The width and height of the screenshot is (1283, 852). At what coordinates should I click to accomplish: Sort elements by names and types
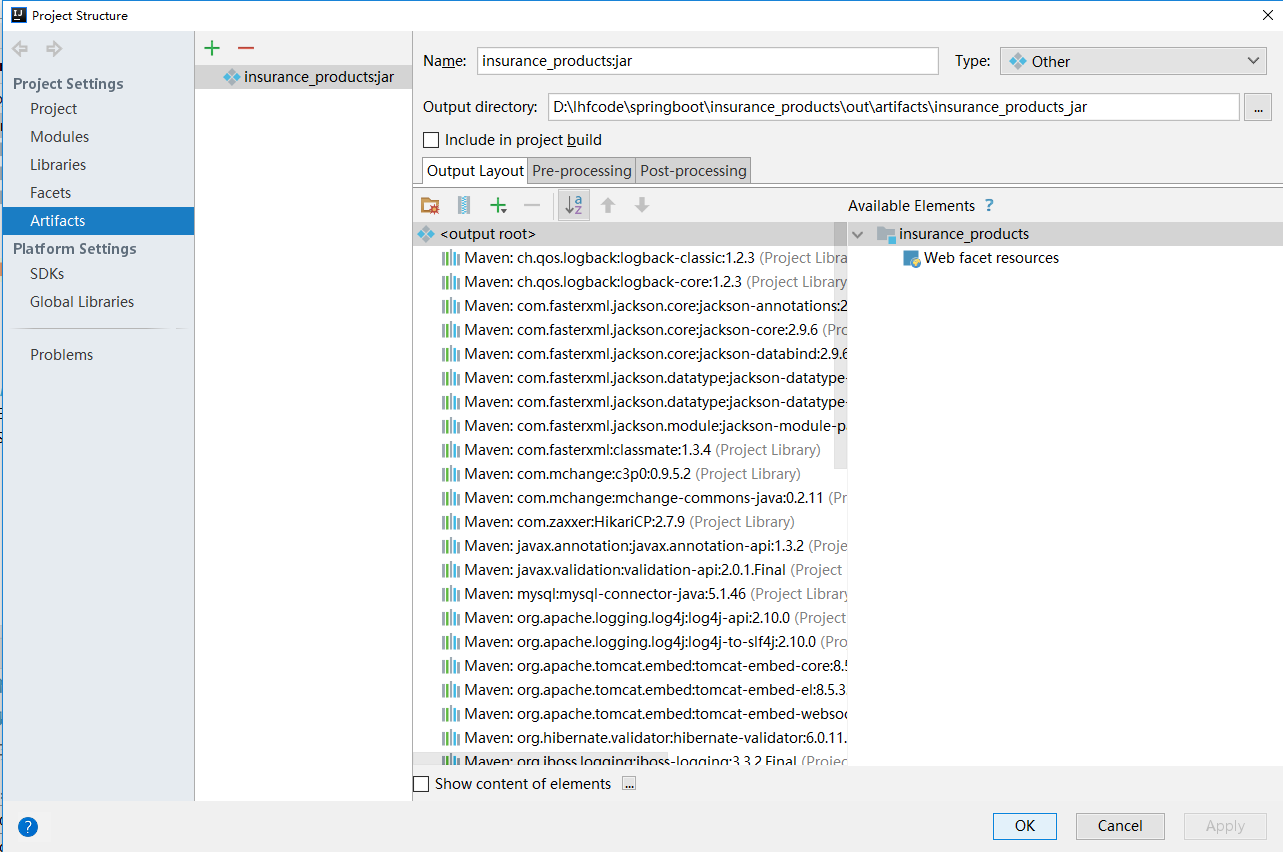tap(574, 205)
